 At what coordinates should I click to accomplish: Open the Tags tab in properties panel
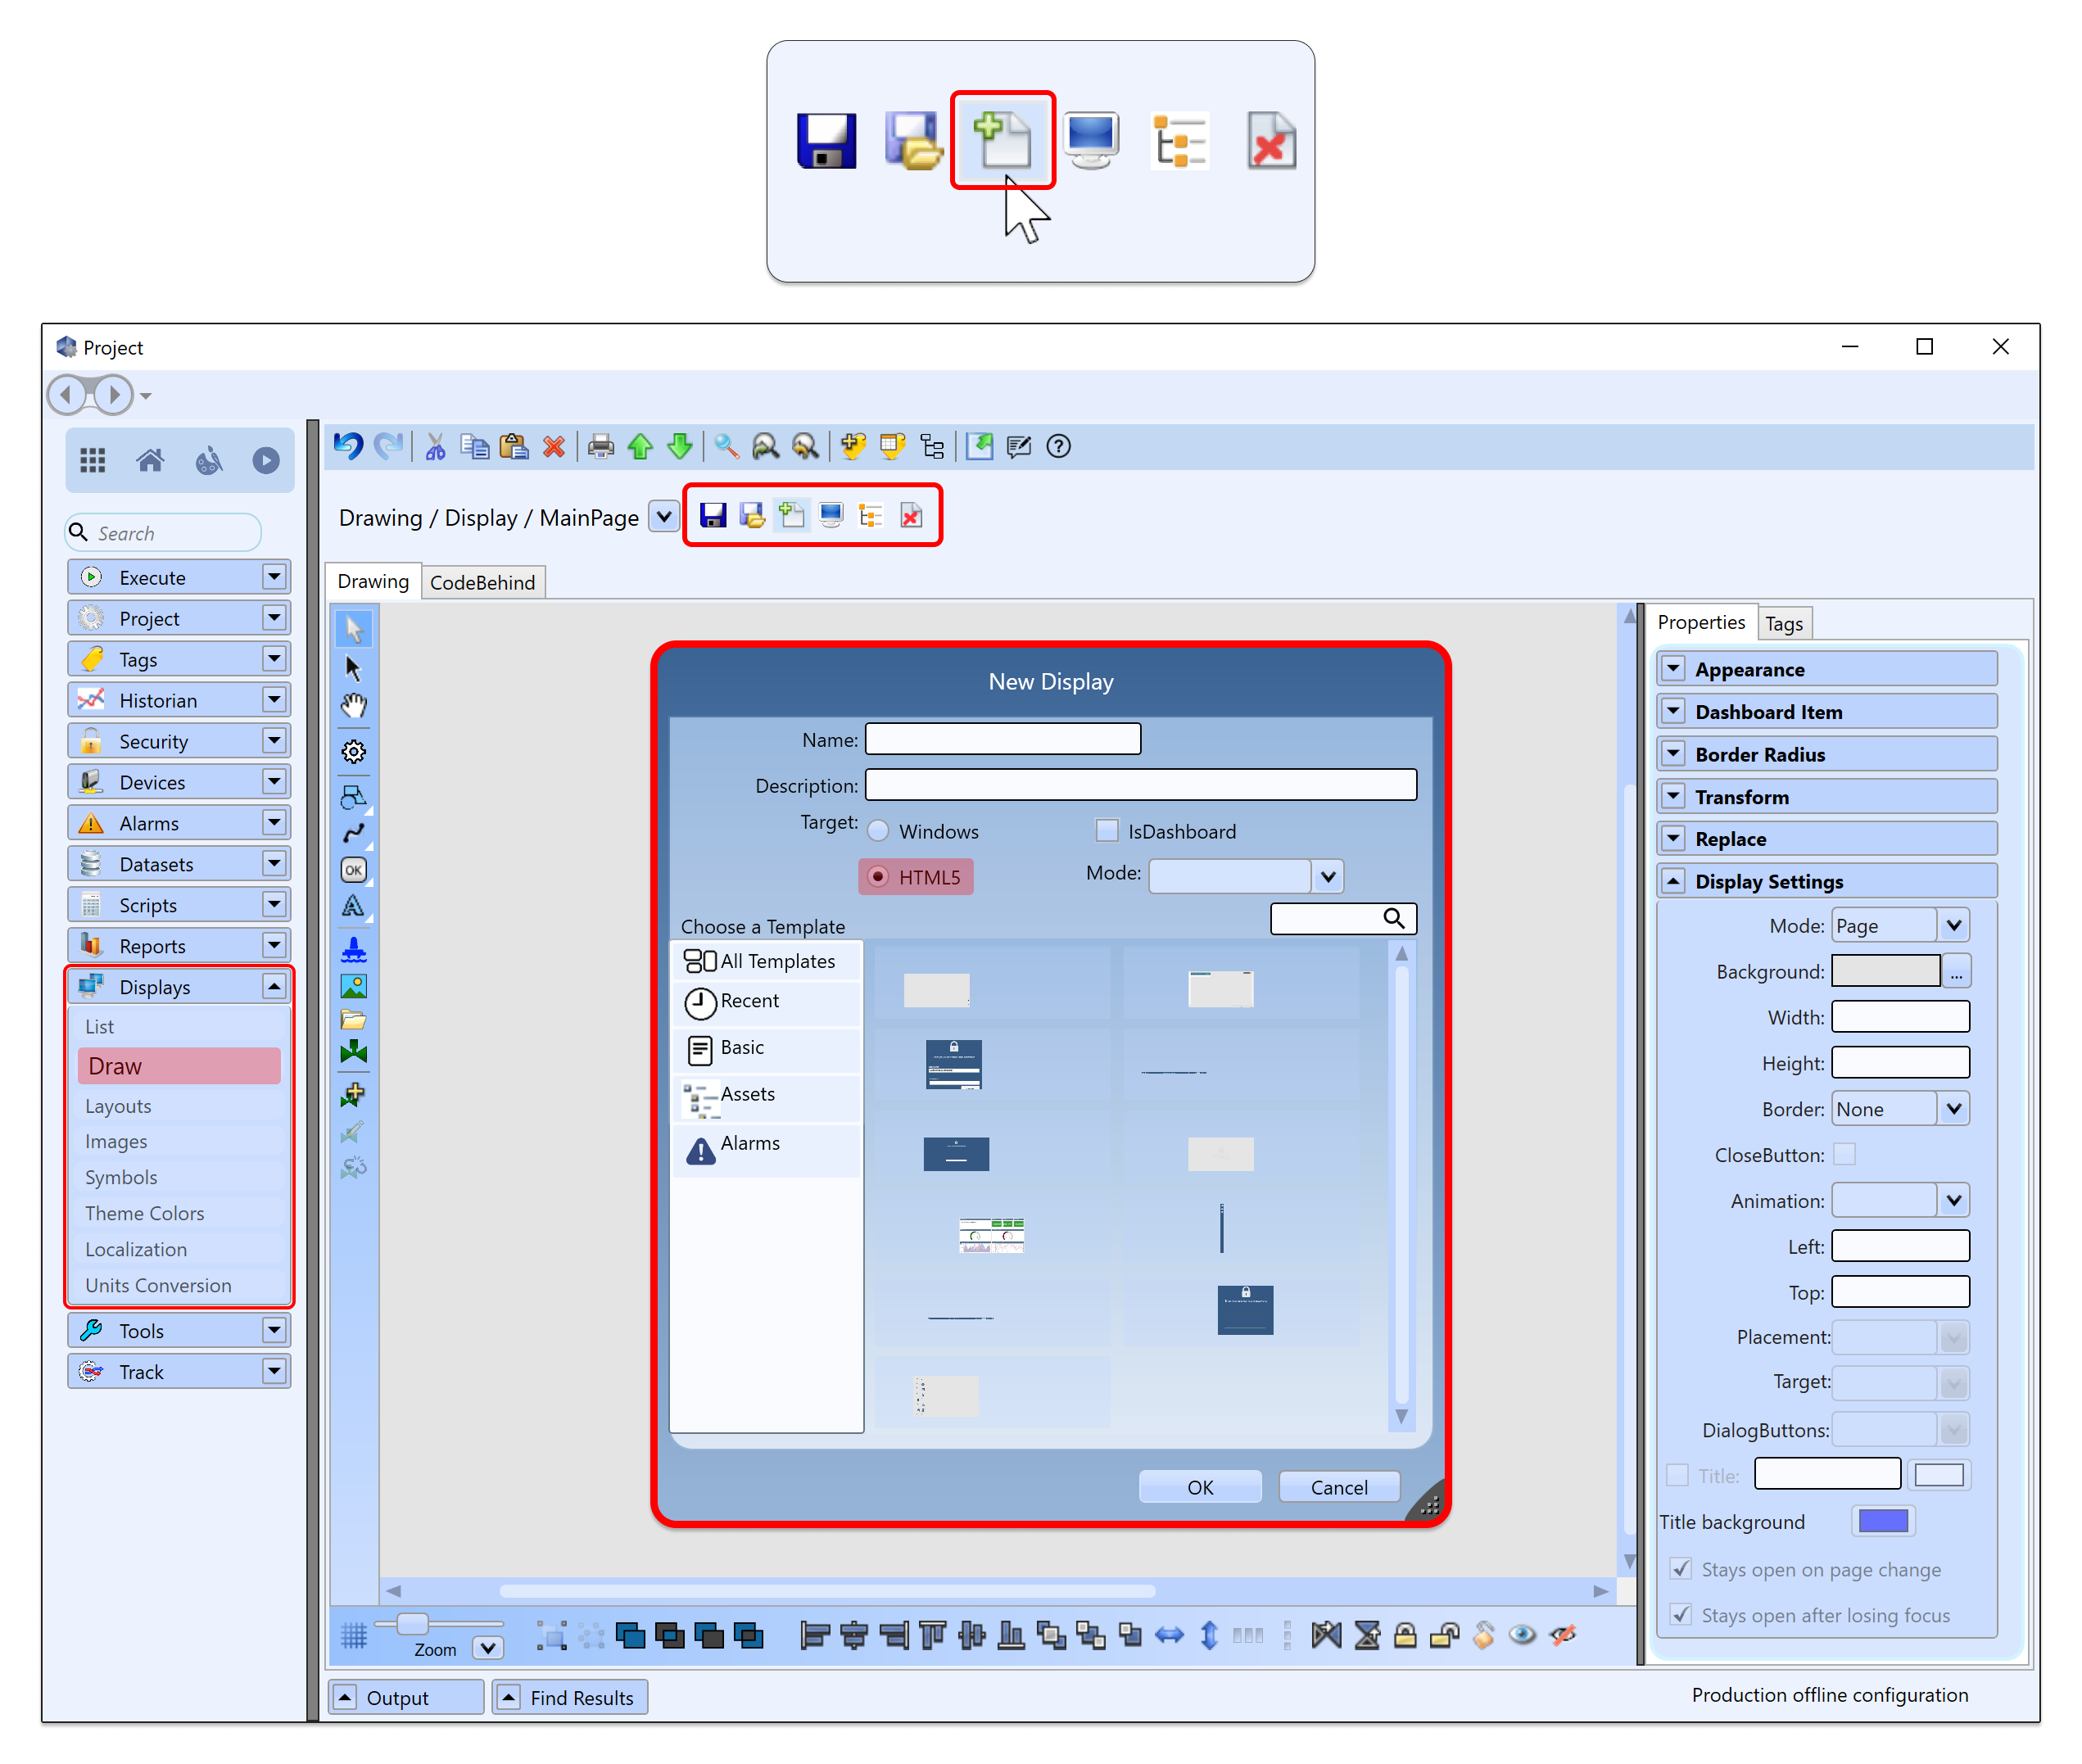[x=1783, y=623]
